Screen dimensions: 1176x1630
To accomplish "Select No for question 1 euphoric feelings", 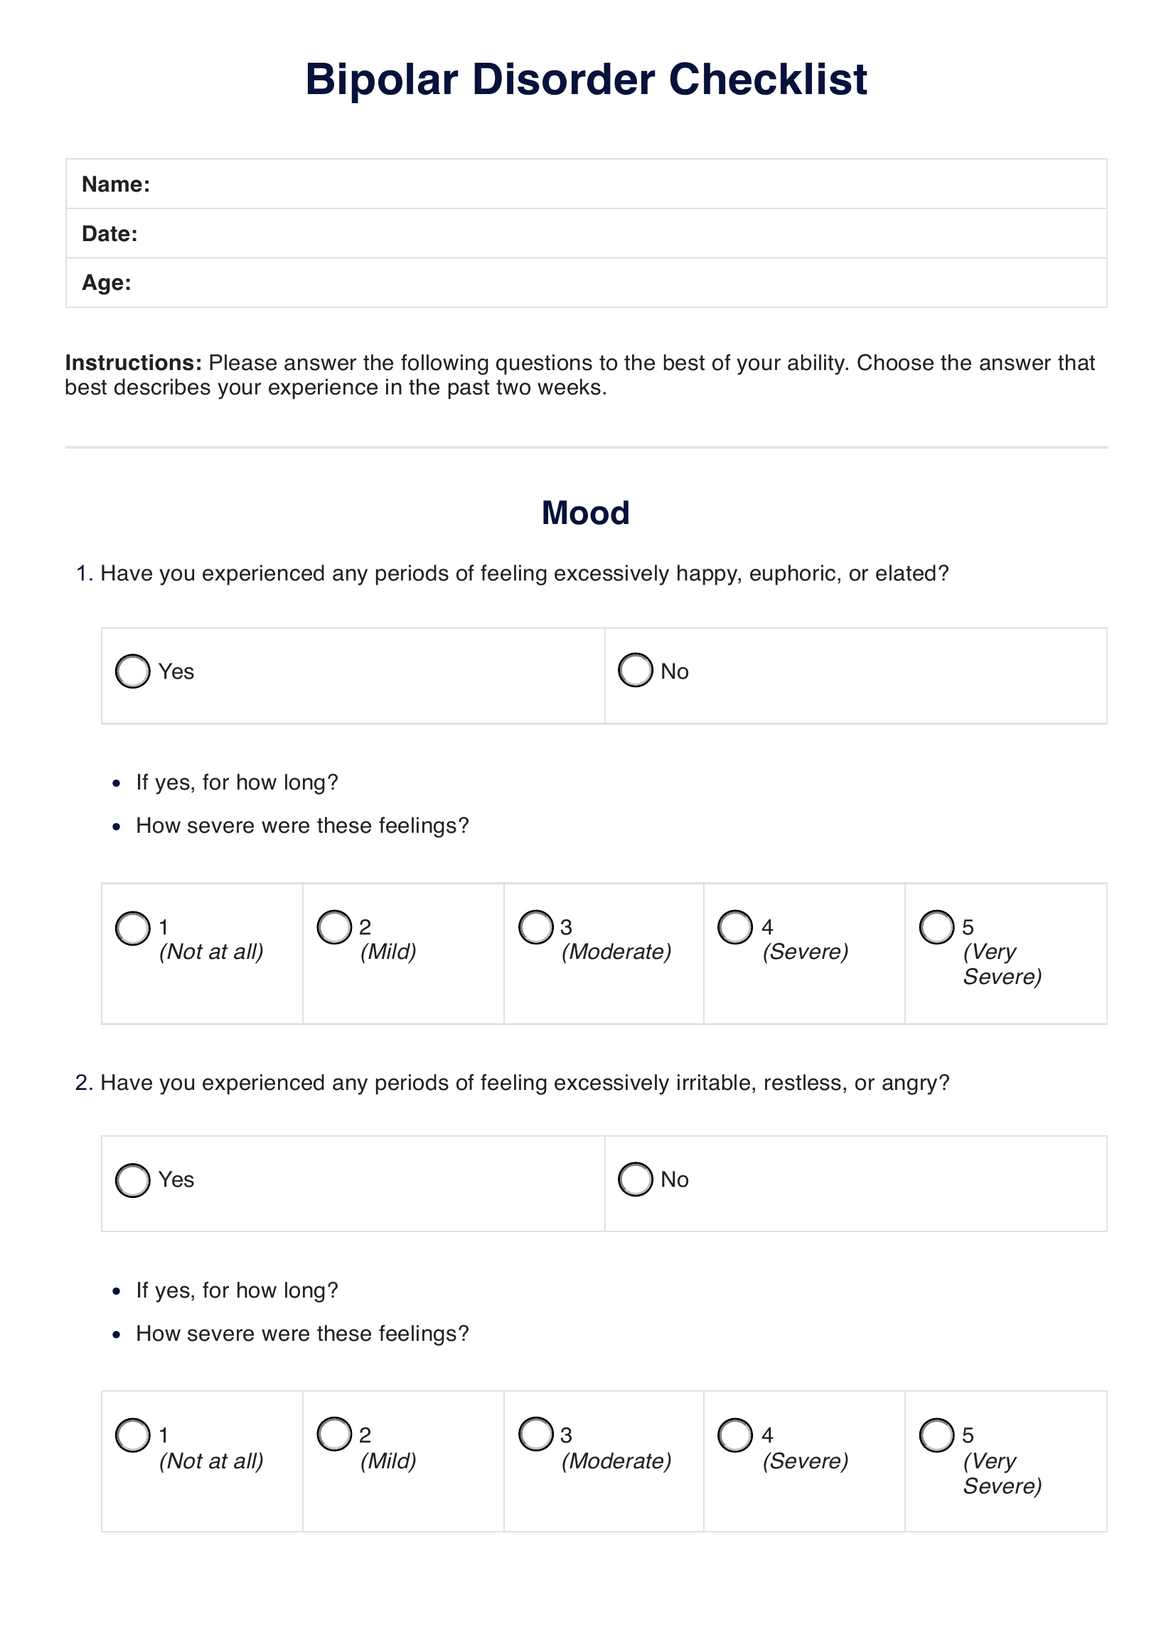I will click(x=635, y=670).
